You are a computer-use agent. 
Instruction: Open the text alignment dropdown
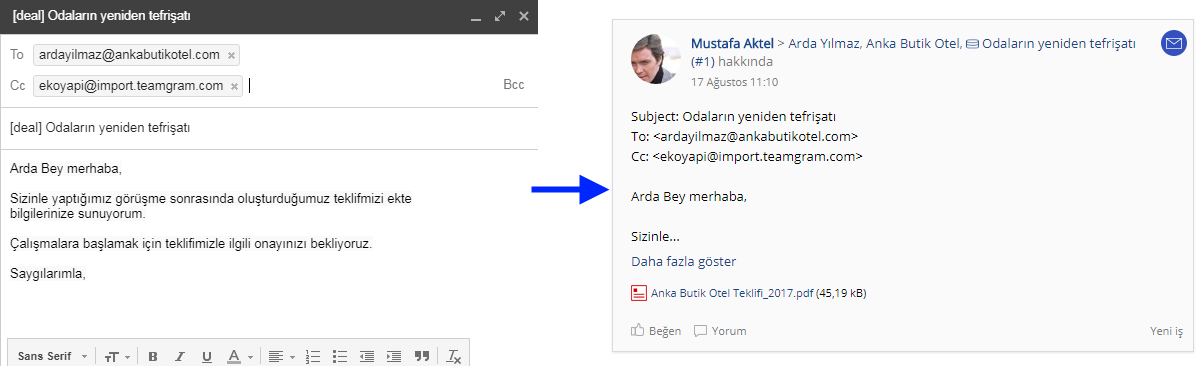pyautogui.click(x=281, y=356)
